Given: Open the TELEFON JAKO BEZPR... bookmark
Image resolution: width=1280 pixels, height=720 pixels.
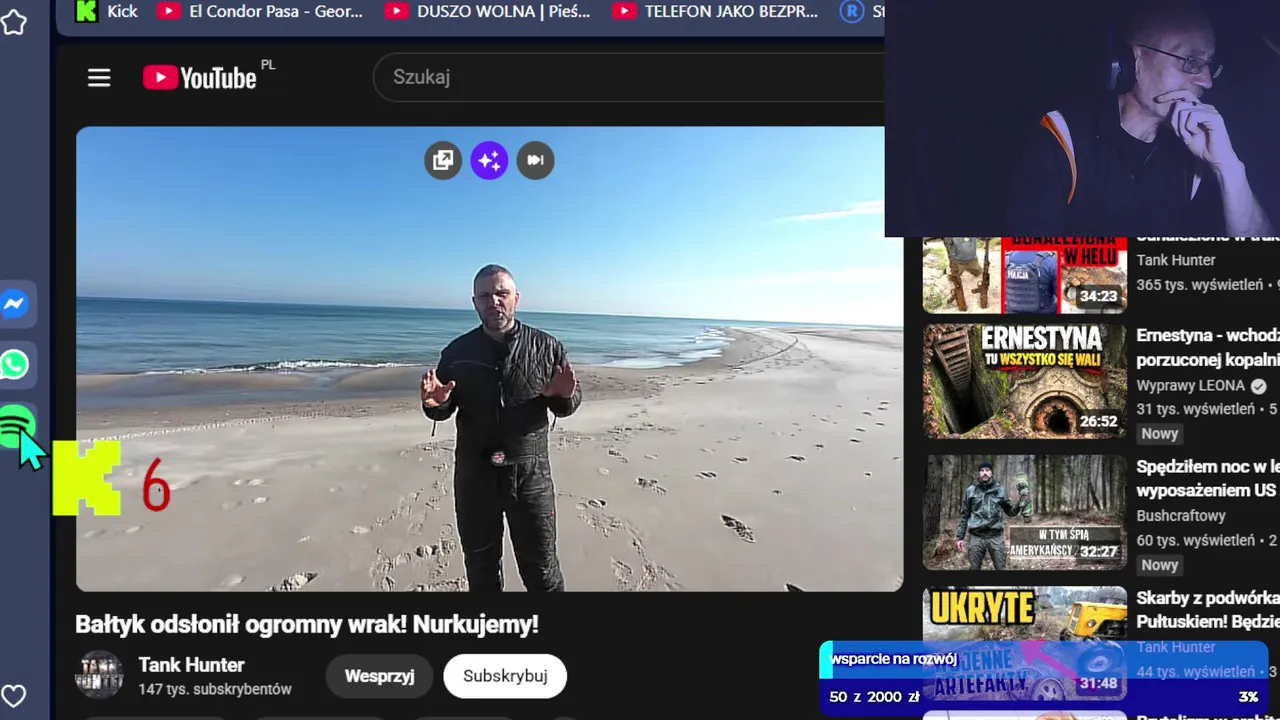Looking at the screenshot, I should point(716,12).
